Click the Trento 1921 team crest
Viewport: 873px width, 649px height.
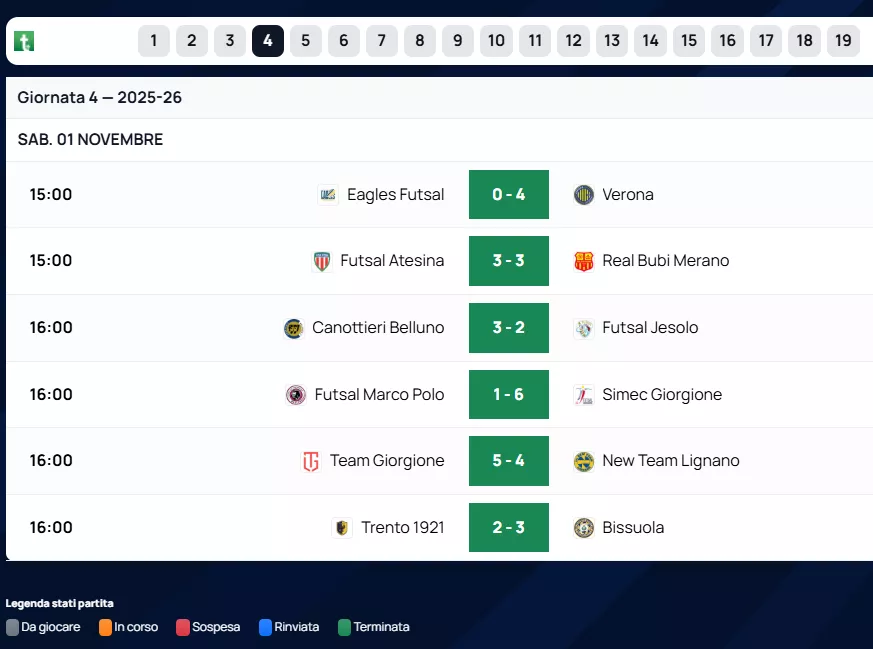(342, 528)
